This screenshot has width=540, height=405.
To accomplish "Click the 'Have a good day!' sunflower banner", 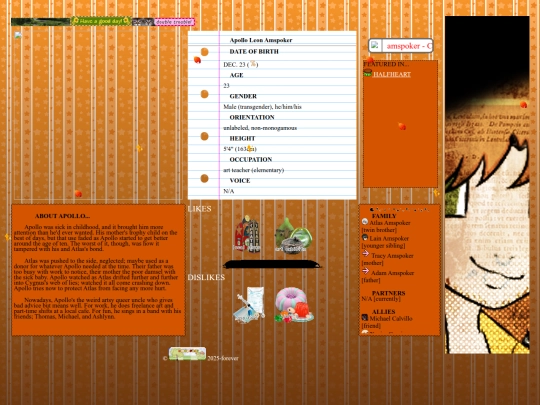I will pos(101,21).
